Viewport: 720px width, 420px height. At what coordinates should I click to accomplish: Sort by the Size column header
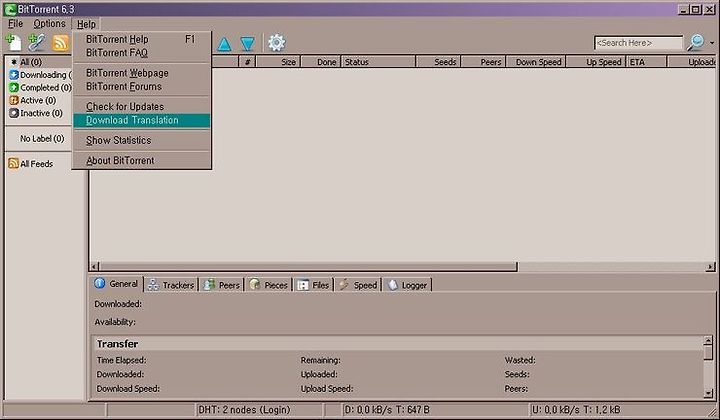[278, 62]
